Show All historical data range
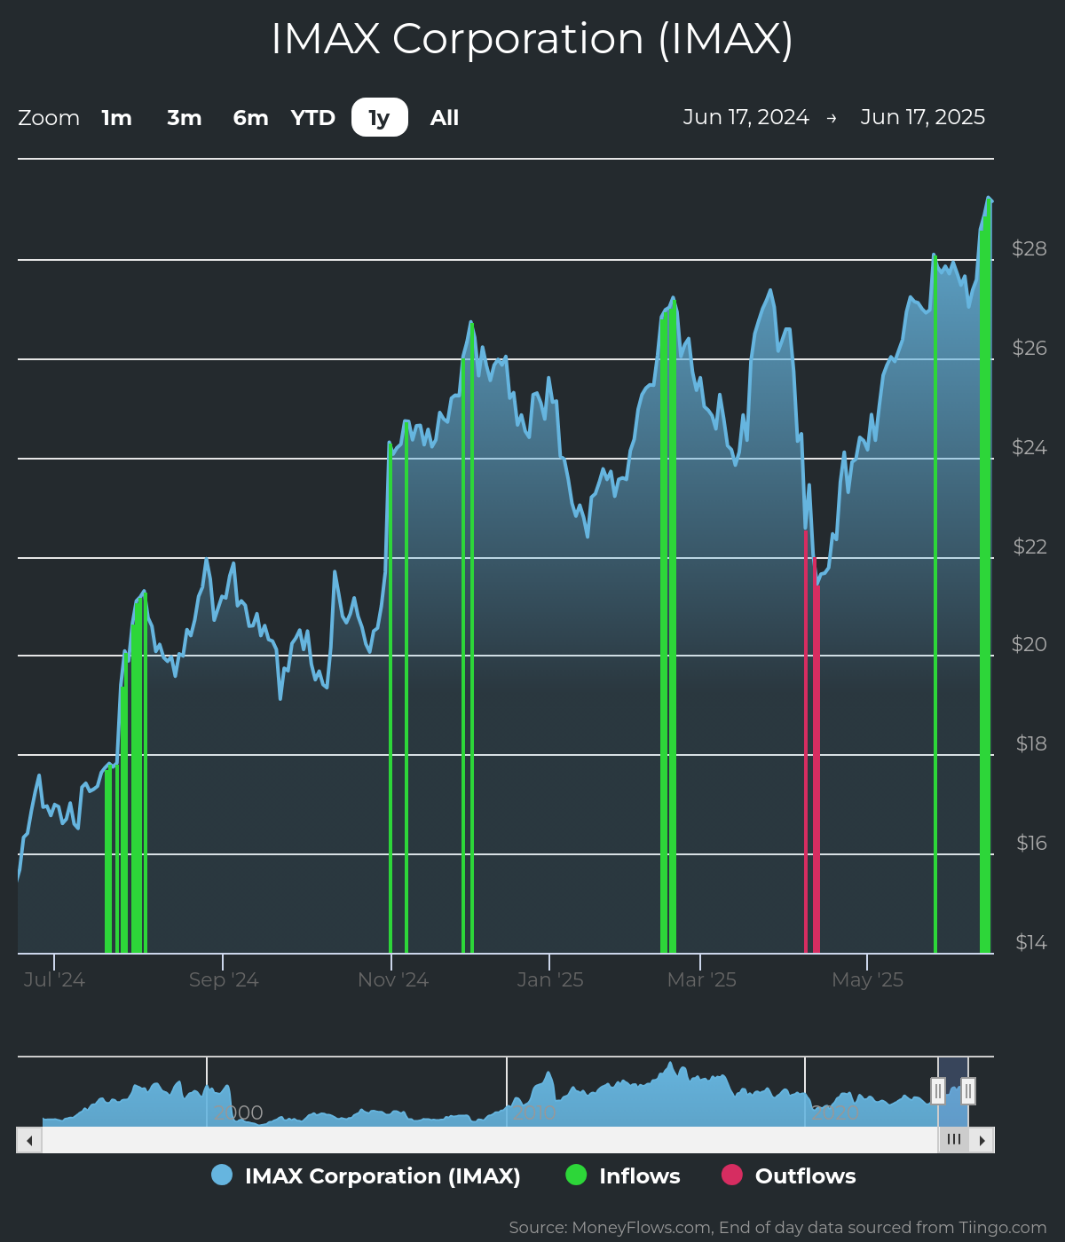The width and height of the screenshot is (1065, 1242). pos(444,118)
